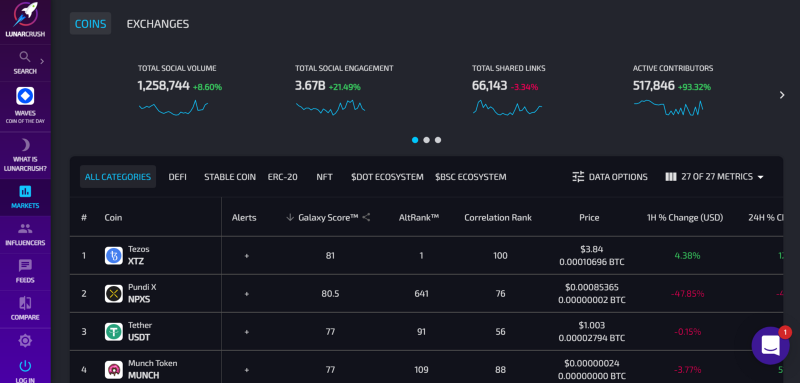Click Pundi X 1H change -47.85%
Image resolution: width=800 pixels, height=383 pixels.
click(x=687, y=294)
